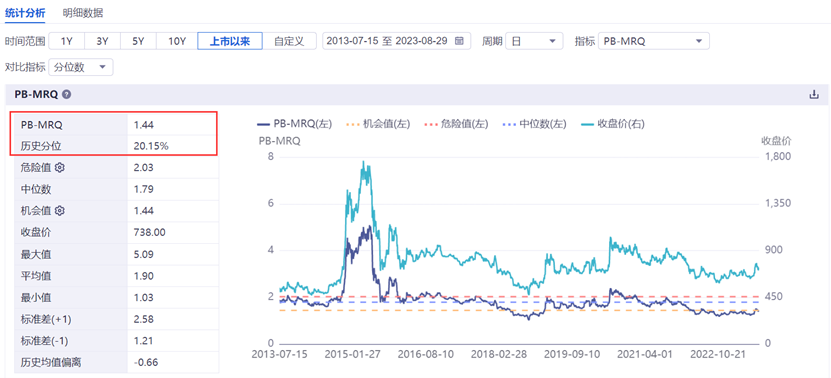
Task: Select the 上市以来 time range button
Action: pos(230,41)
